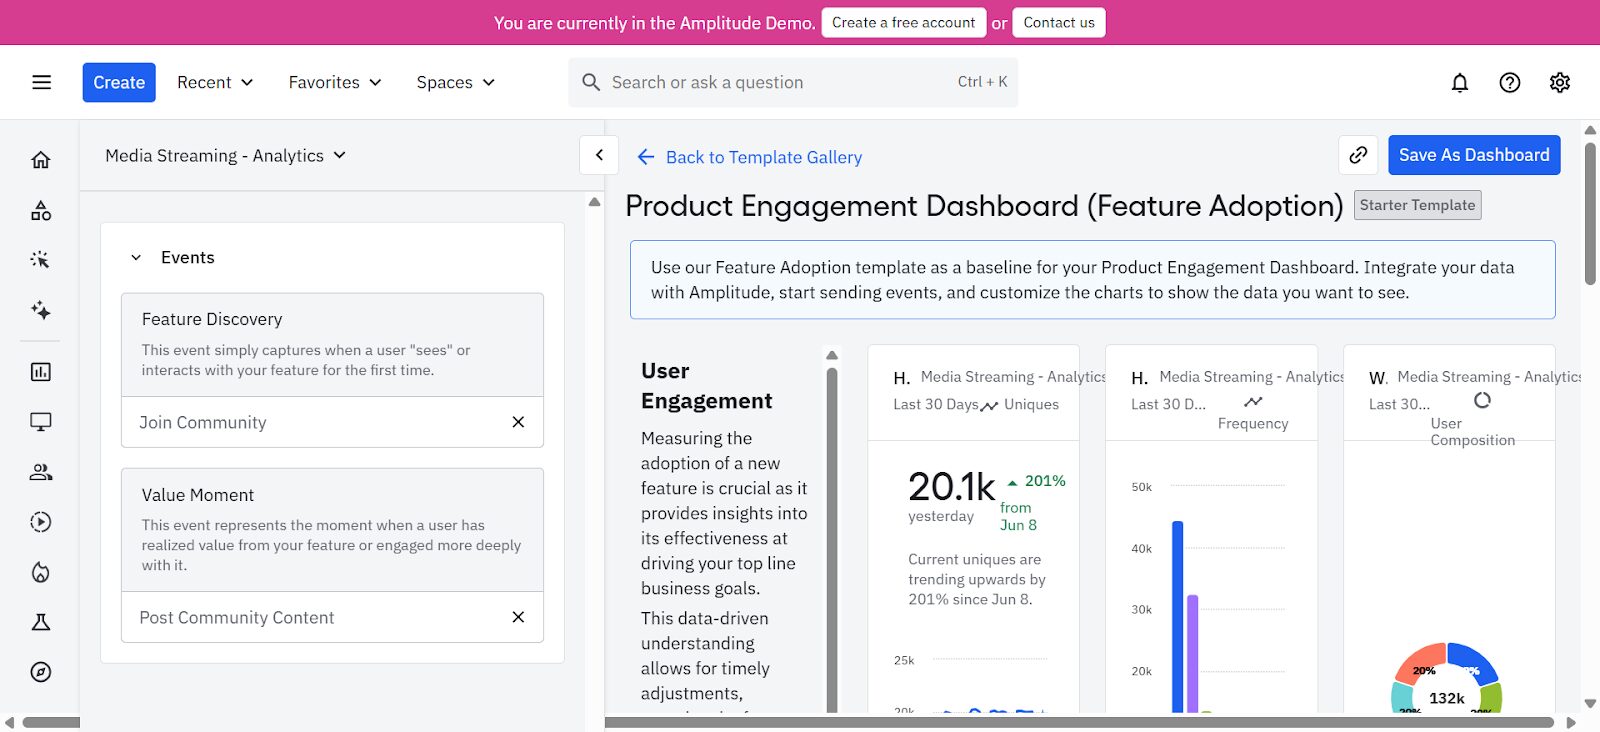Viewport: 1600px width, 732px height.
Task: Click the User Engagement heading
Action: point(706,386)
